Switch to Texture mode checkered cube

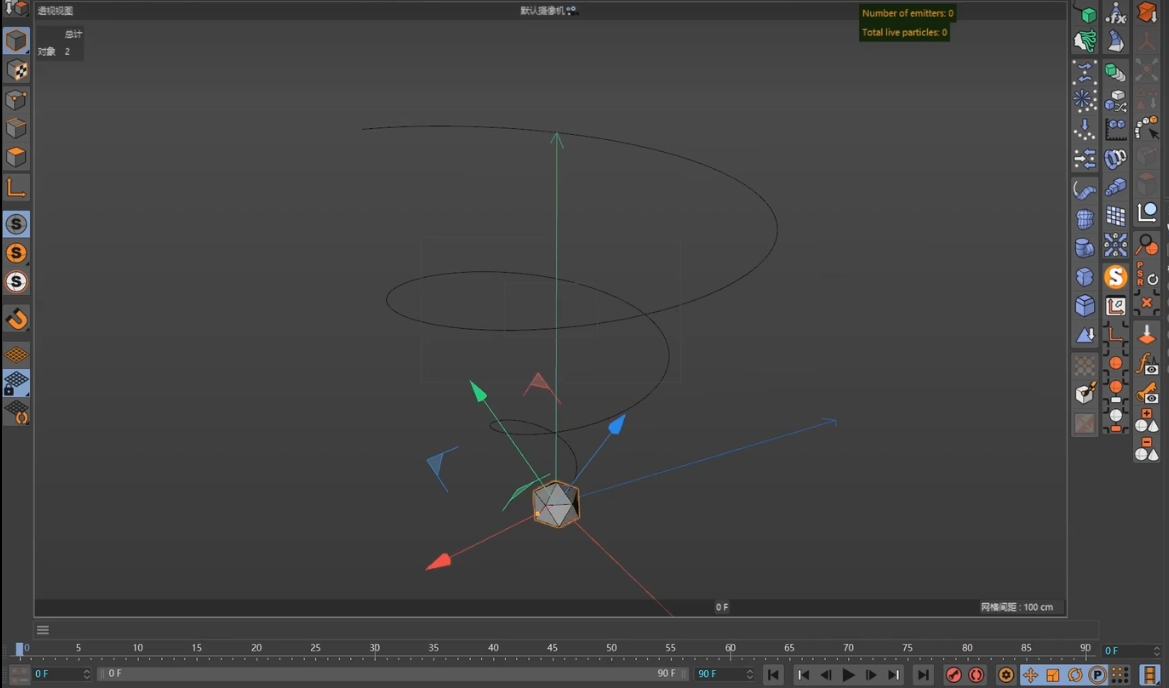[16, 70]
